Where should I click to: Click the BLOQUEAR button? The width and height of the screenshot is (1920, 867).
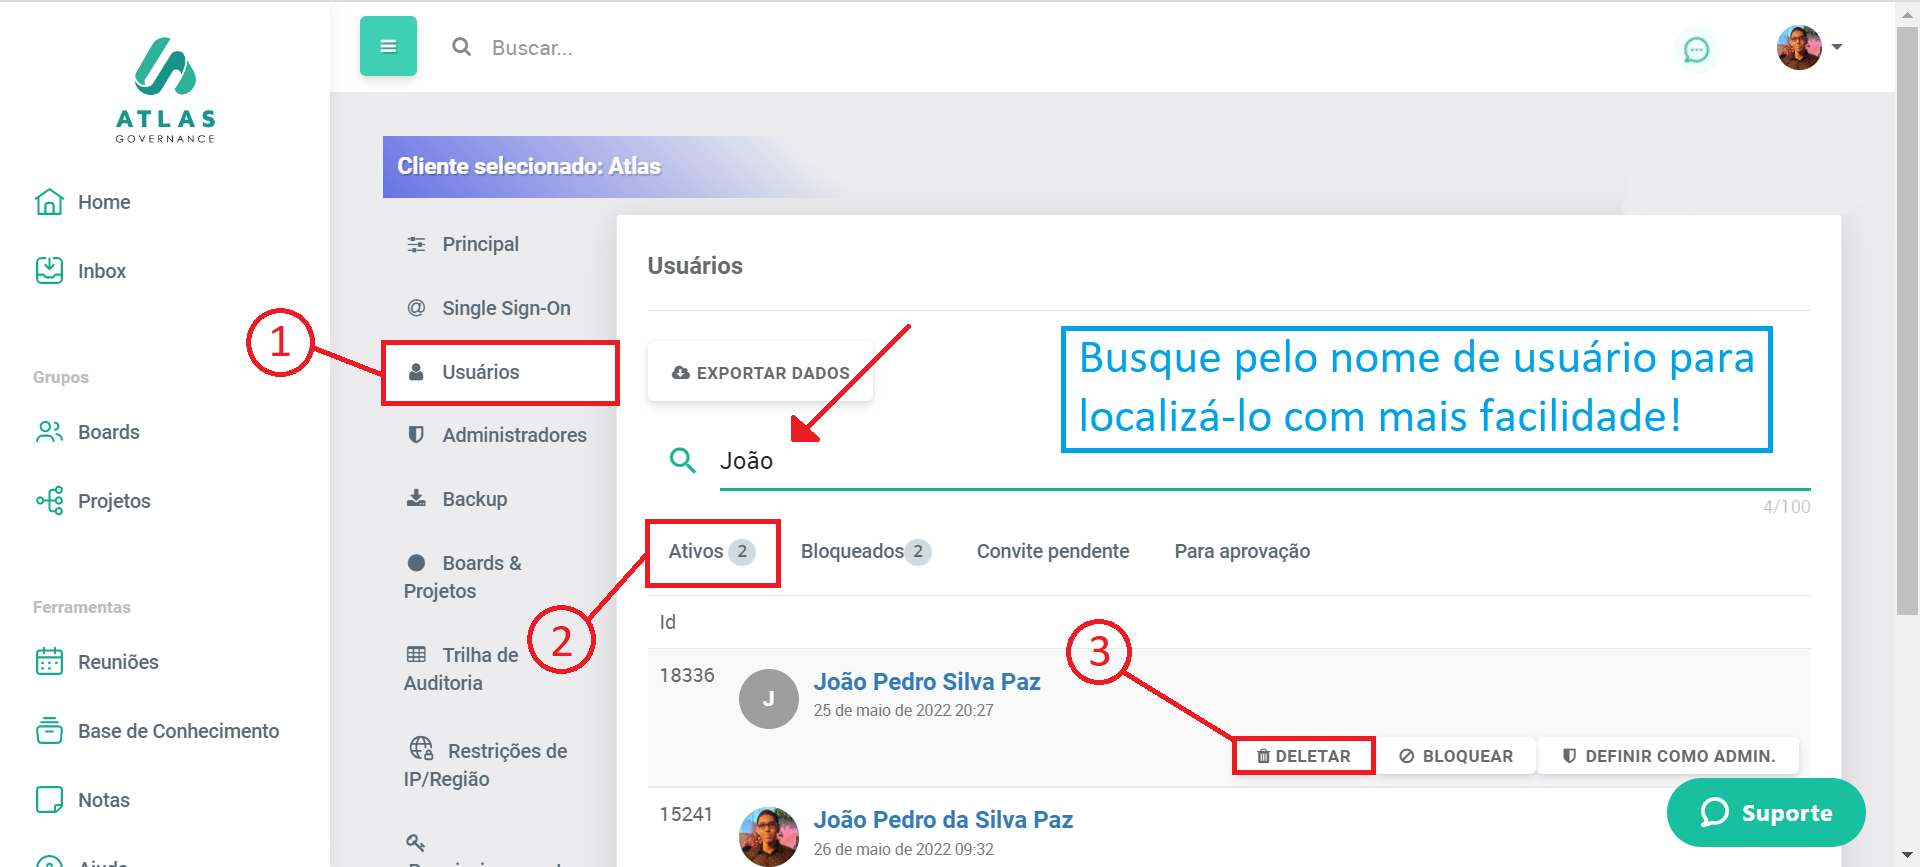coord(1455,756)
